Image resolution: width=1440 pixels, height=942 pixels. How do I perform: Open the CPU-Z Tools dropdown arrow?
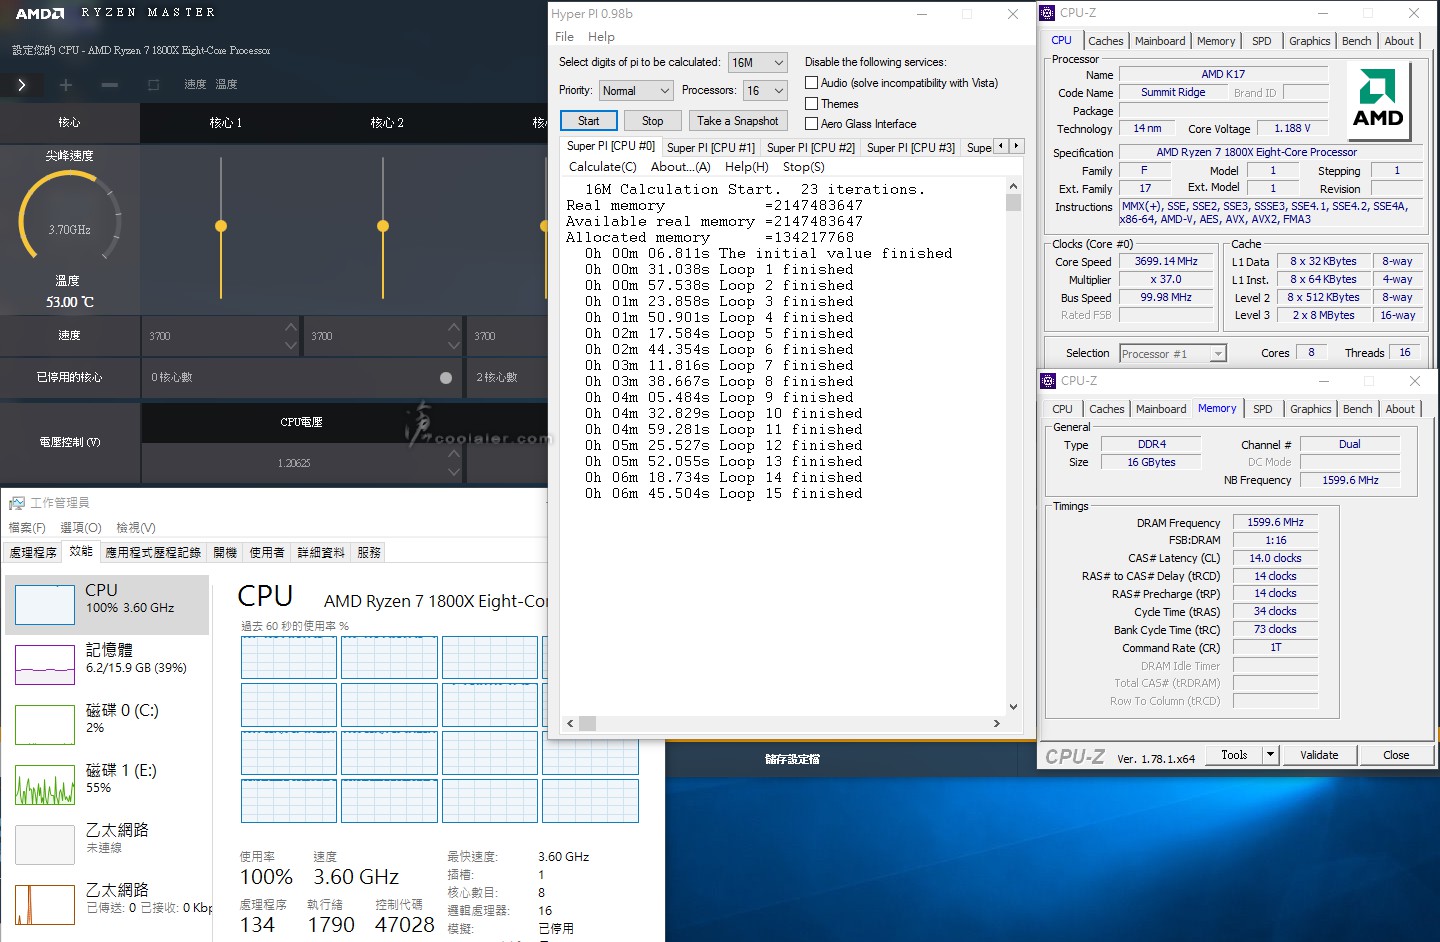1270,755
